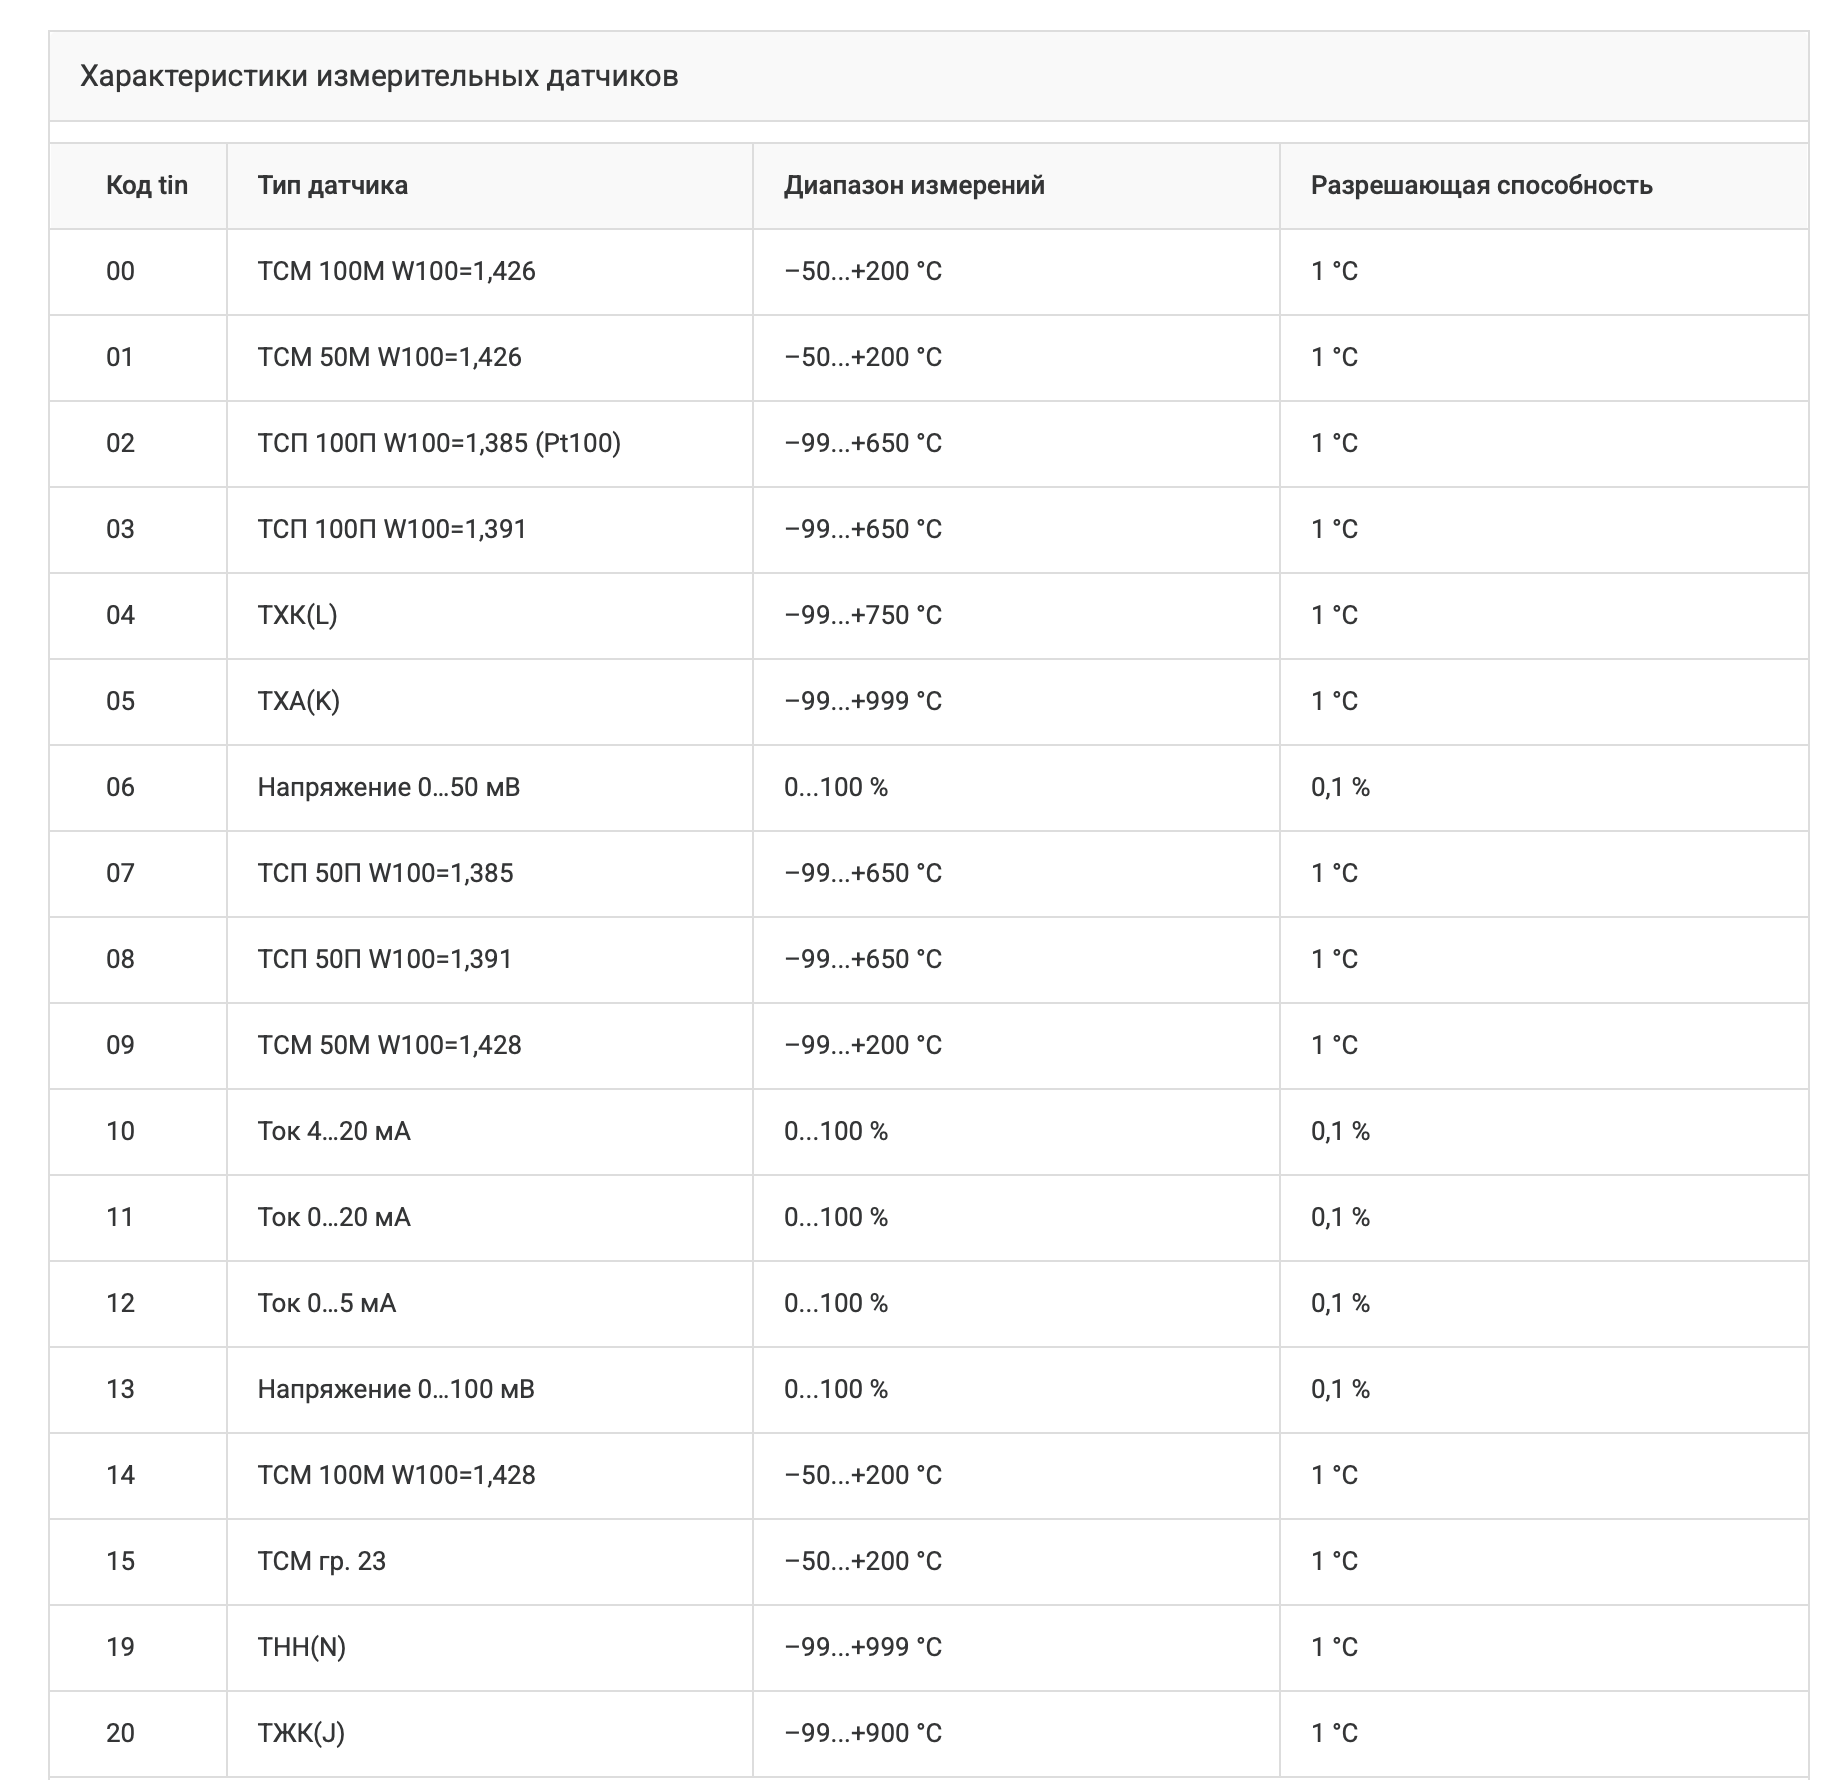Click the "ТСМ гр. 23" cell
Screen dimensions: 1846x1780
pyautogui.click(x=322, y=1561)
